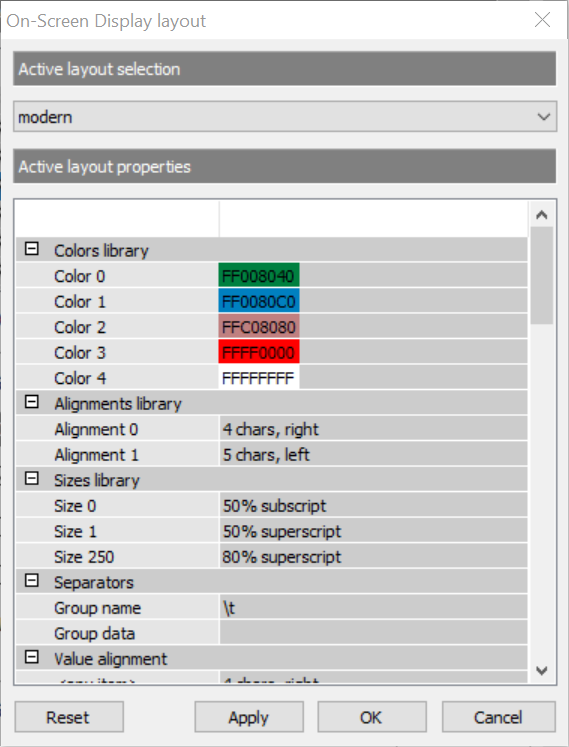Select the green Color 0 swatch FF008040

(x=259, y=276)
